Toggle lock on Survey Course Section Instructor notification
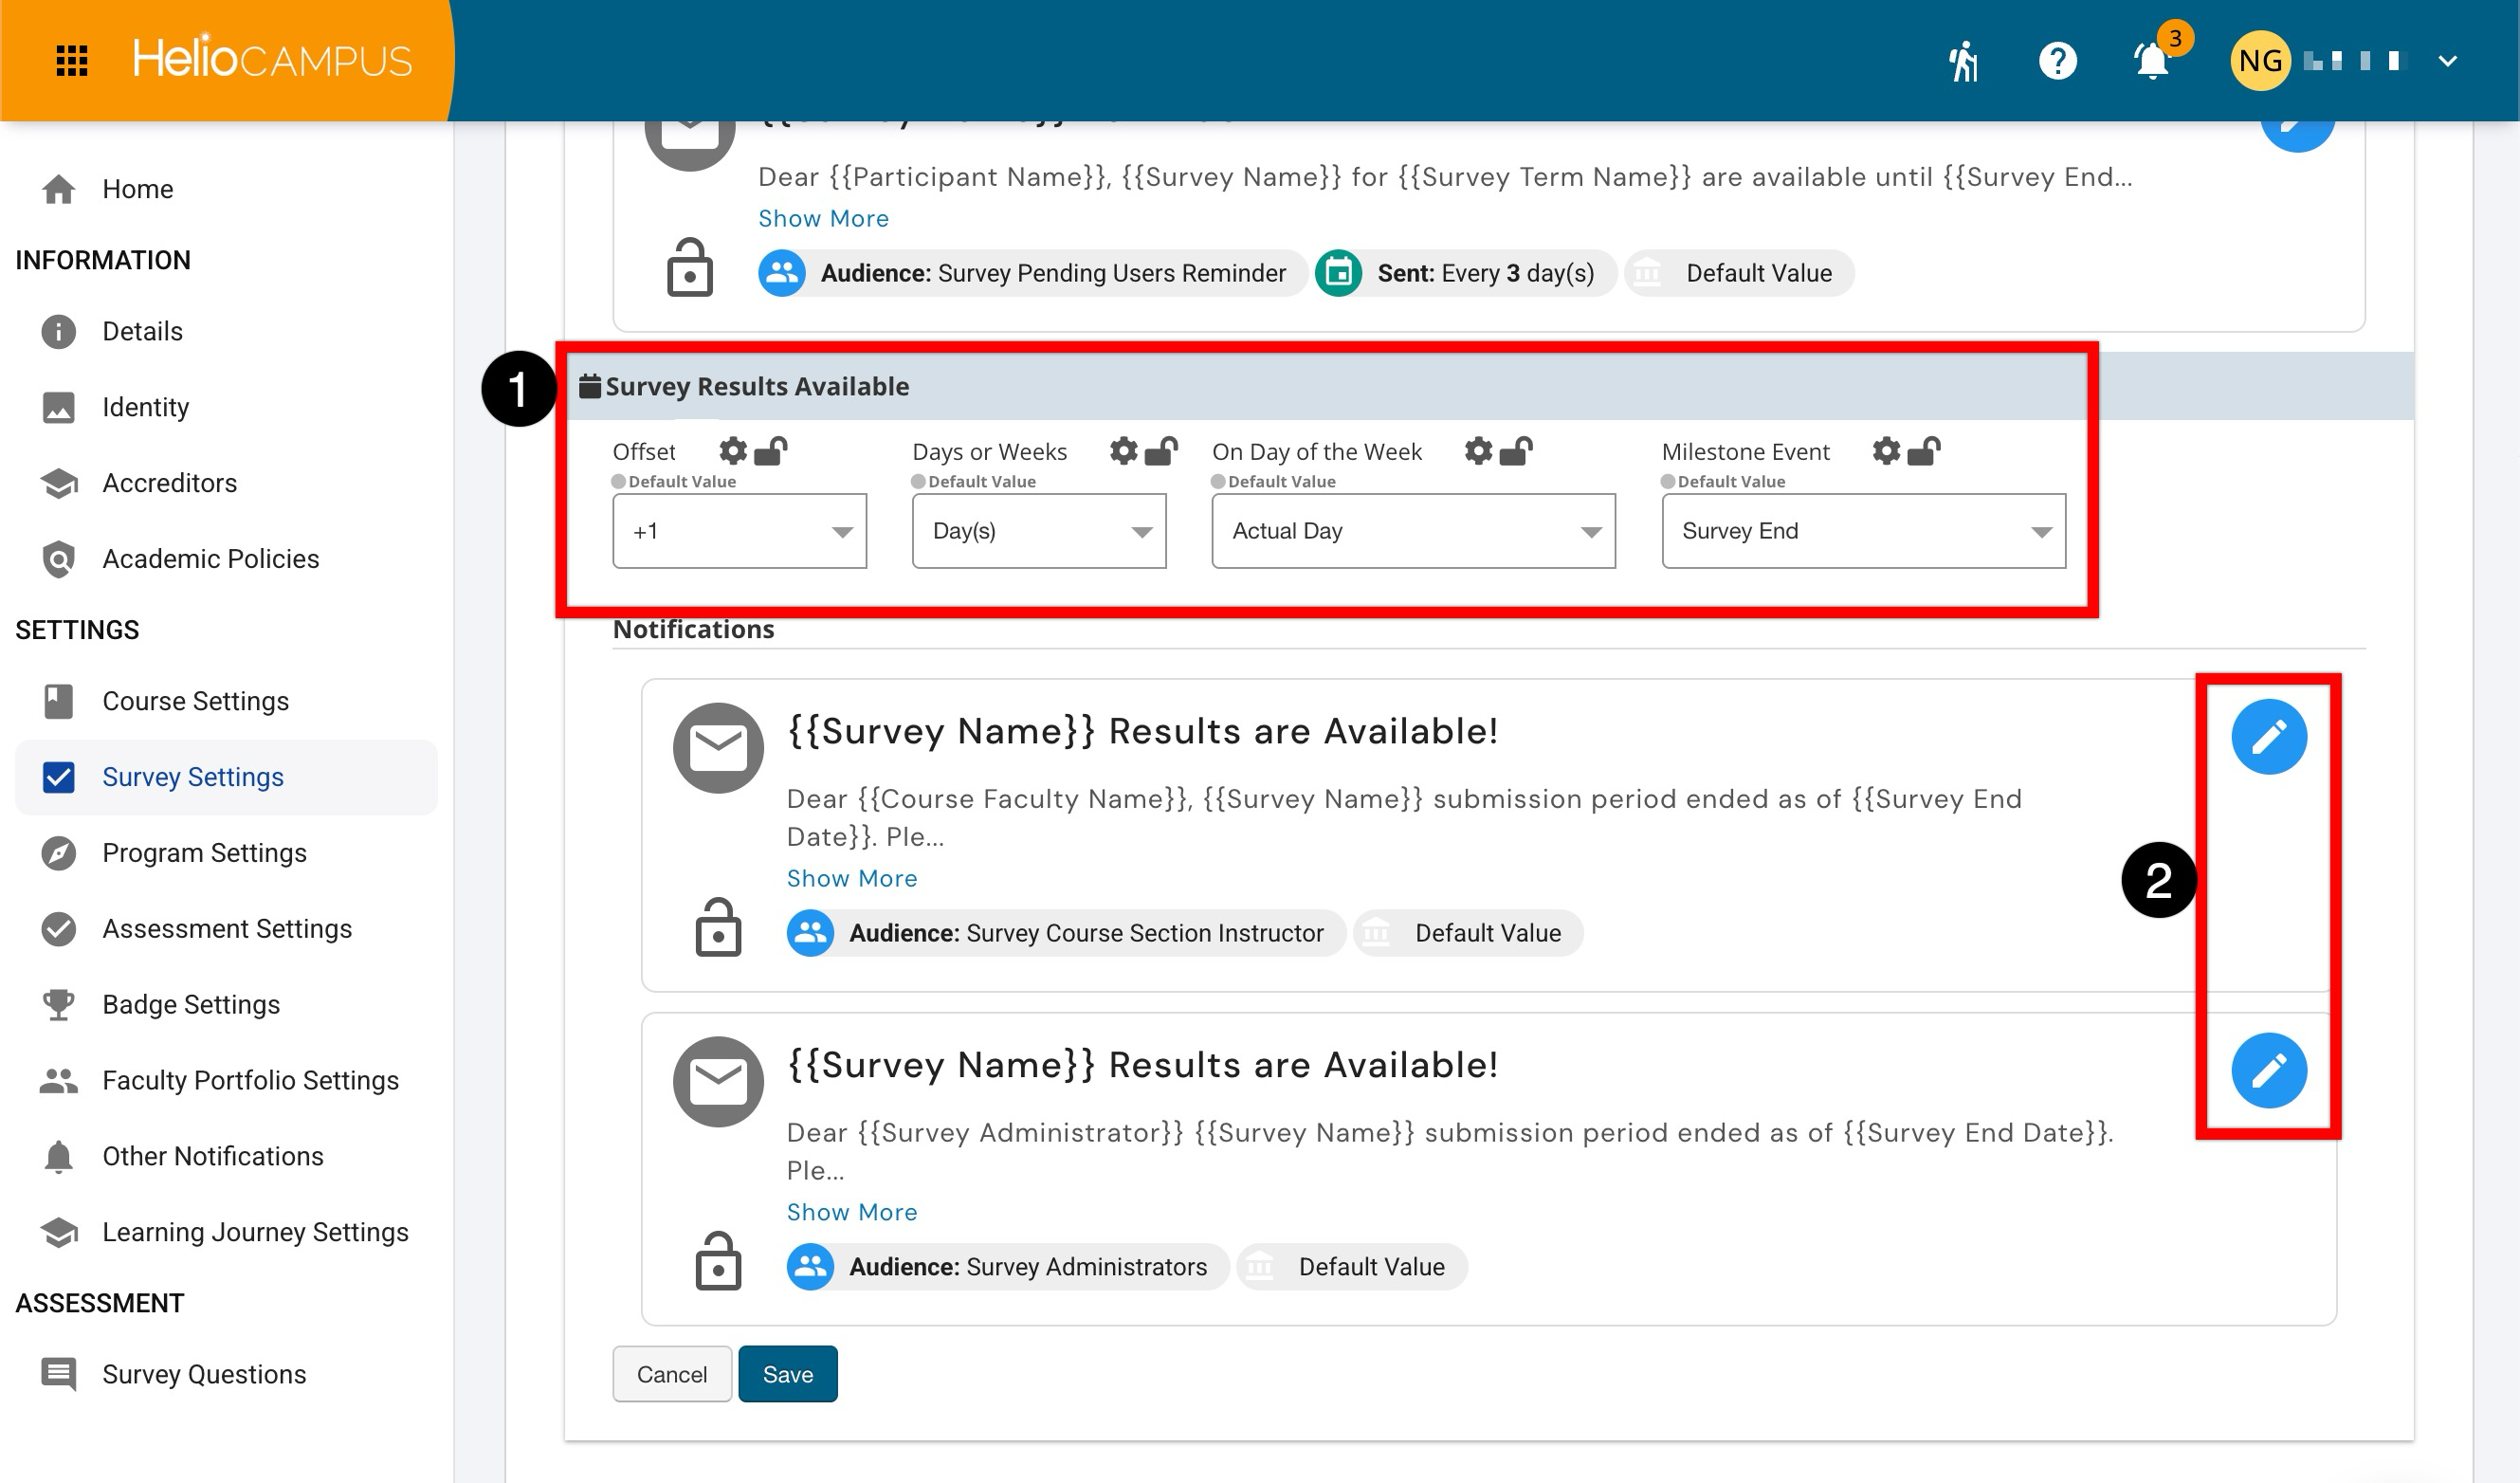This screenshot has width=2520, height=1483. tap(718, 927)
